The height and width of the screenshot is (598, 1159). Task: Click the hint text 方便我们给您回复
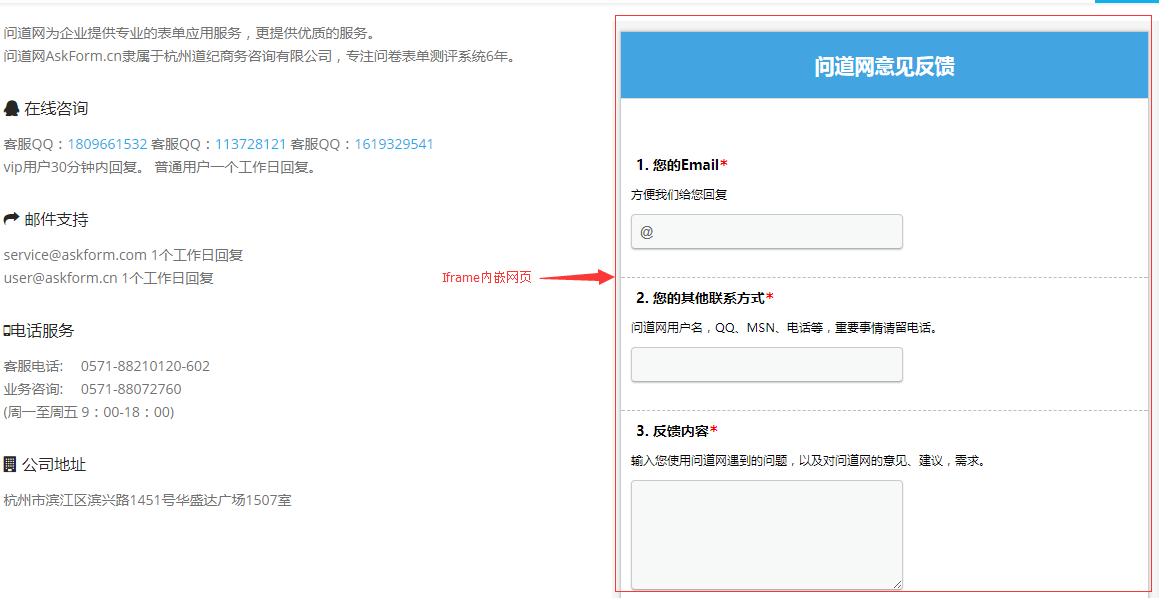click(x=679, y=195)
